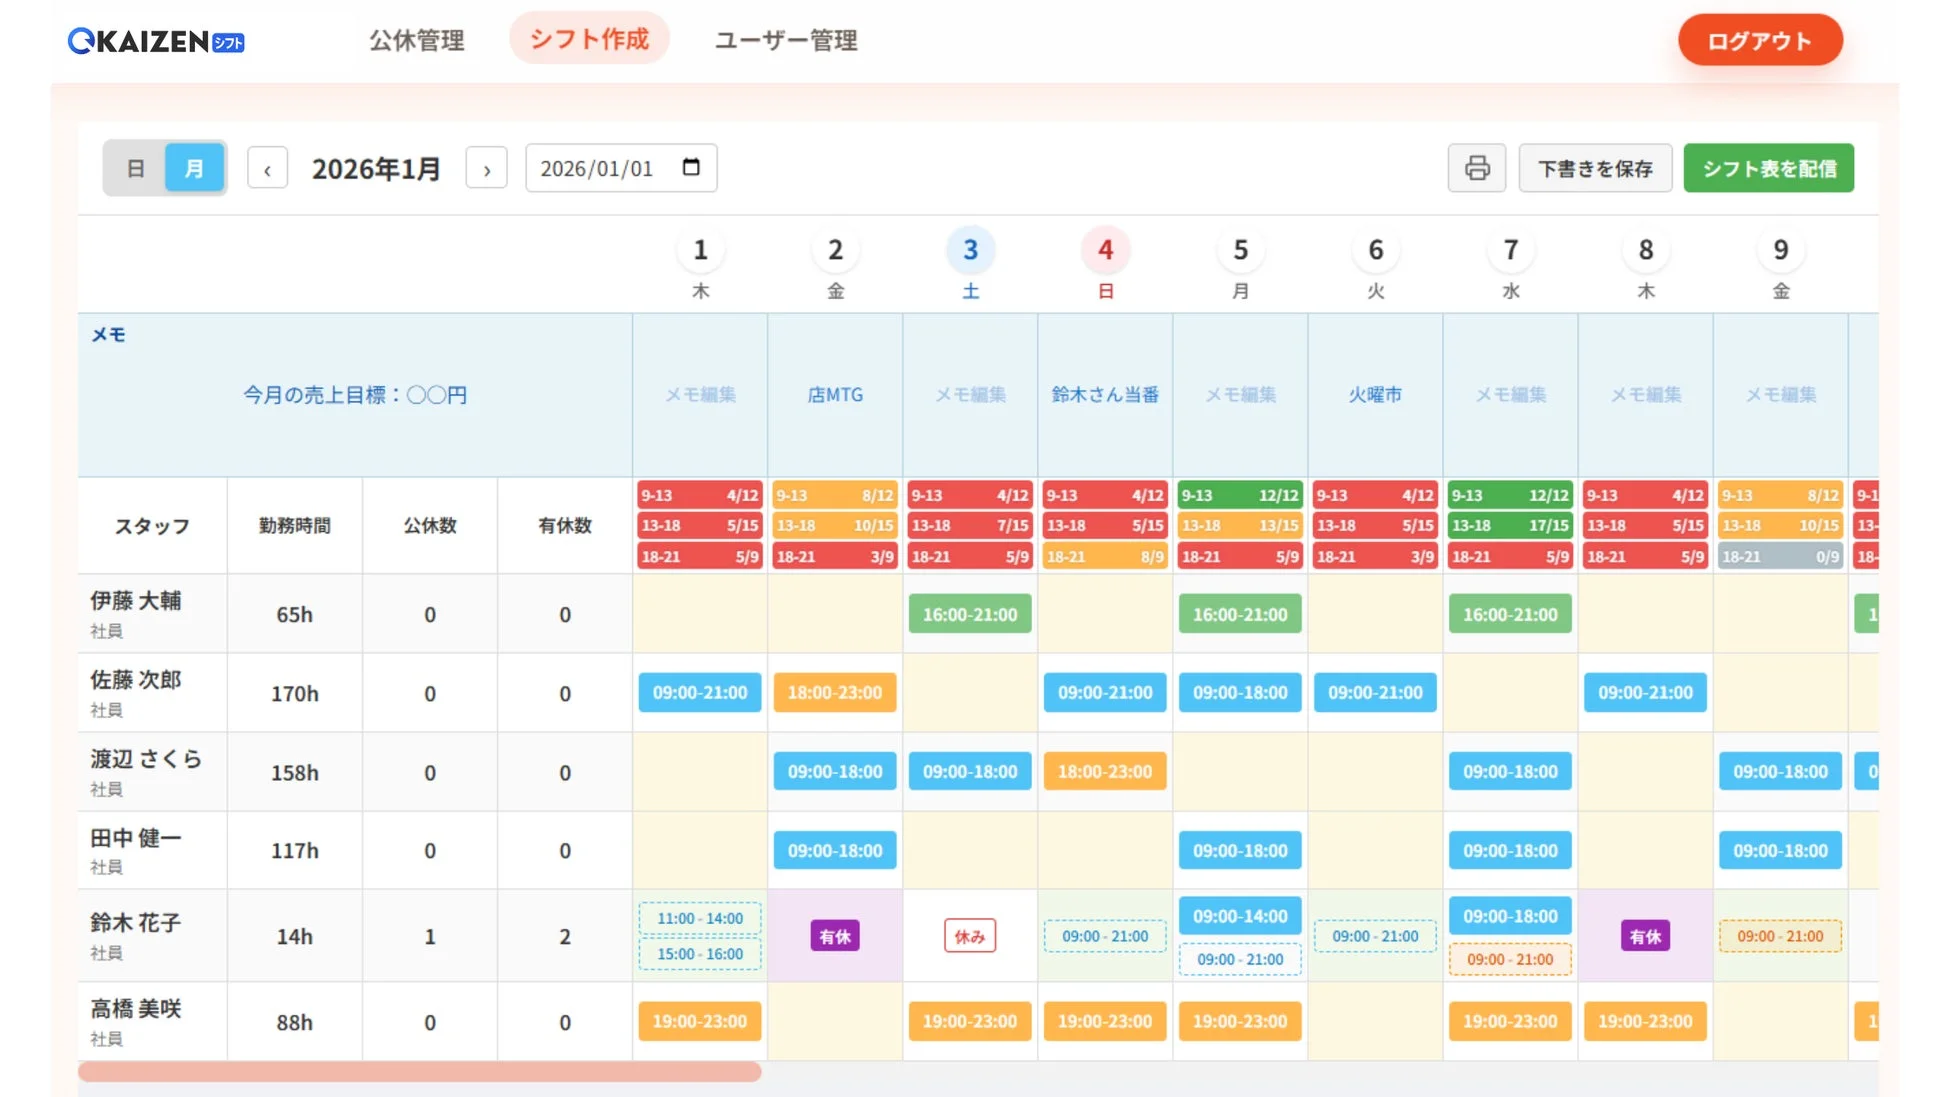Click the horizontal scrollbar at the bottom
The image size is (1950, 1097).
(x=420, y=1071)
